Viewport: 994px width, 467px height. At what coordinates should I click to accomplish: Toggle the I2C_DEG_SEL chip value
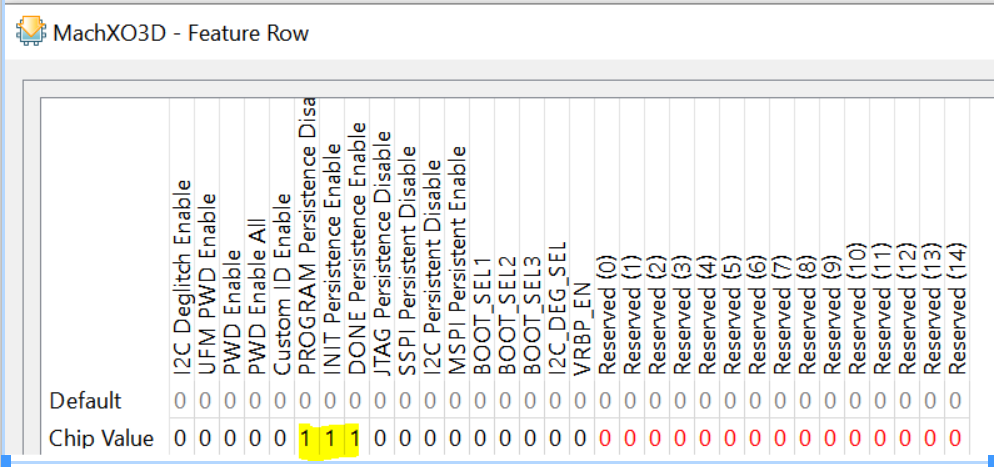(x=555, y=438)
